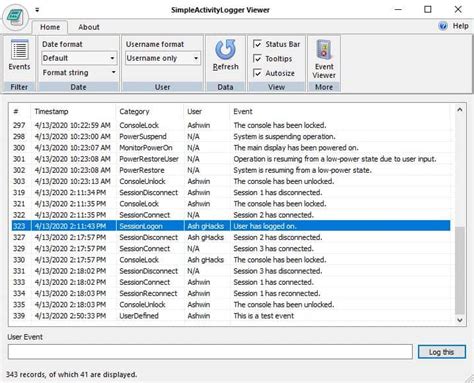474x383 pixels.
Task: Open the About tab
Action: [89, 27]
